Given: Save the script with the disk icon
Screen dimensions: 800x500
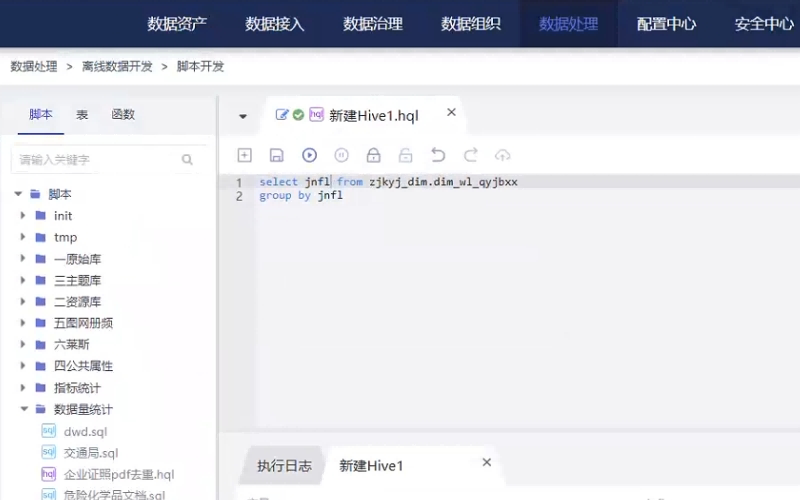Looking at the screenshot, I should pyautogui.click(x=277, y=155).
